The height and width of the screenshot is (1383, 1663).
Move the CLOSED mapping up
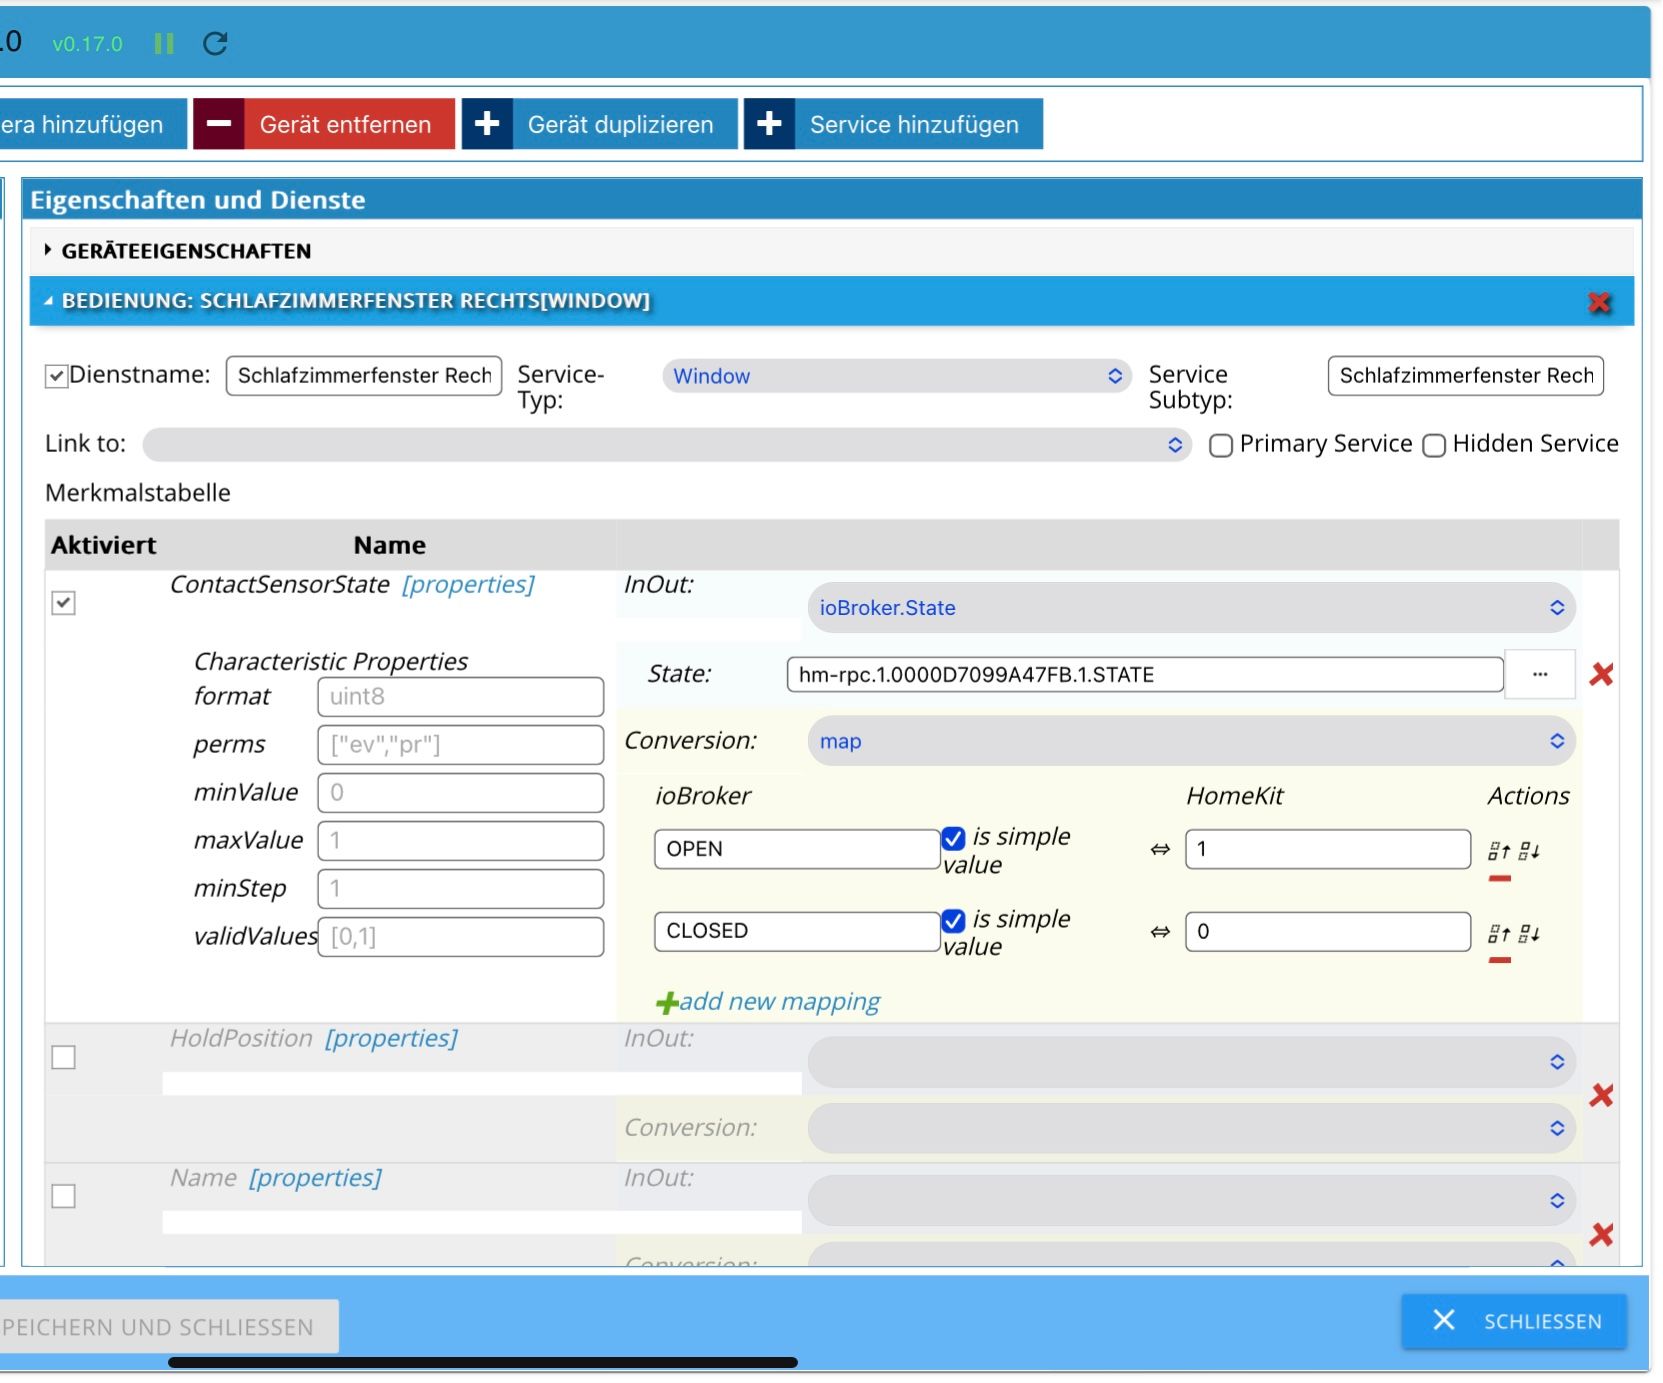1498,933
